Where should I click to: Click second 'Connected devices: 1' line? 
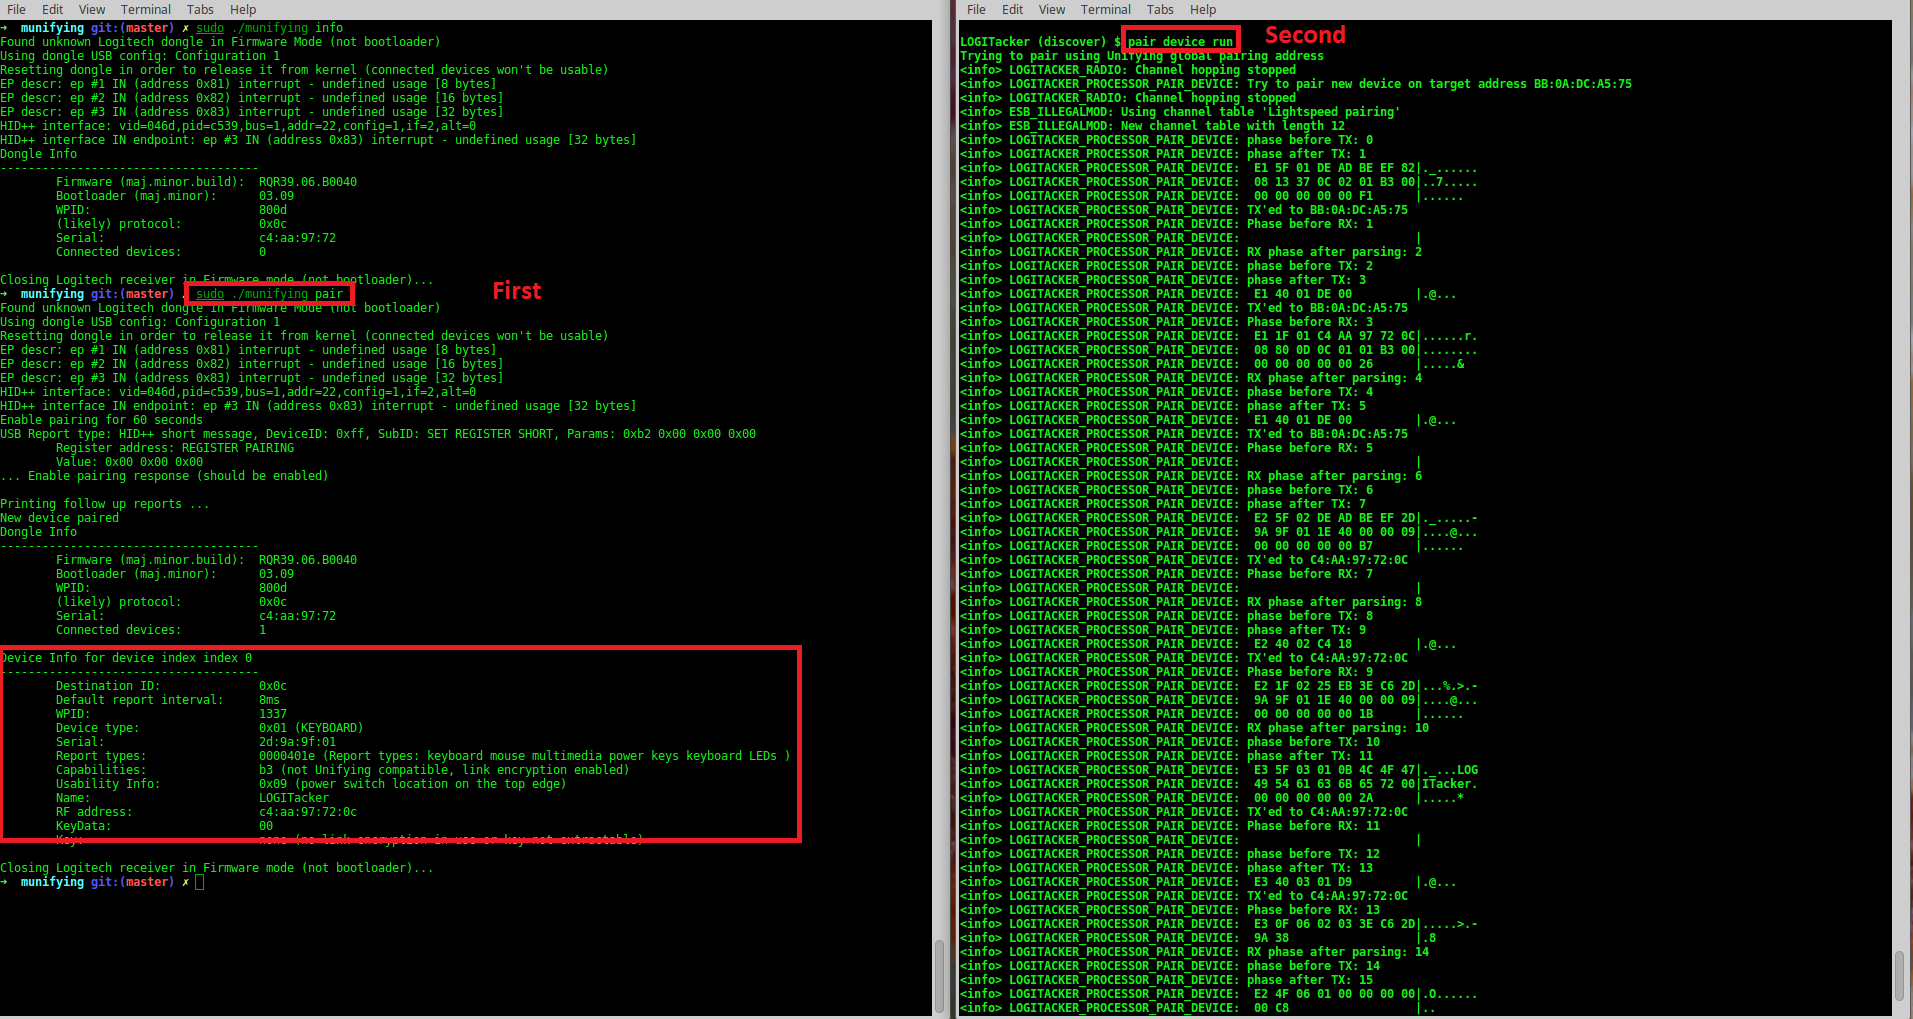pos(161,630)
